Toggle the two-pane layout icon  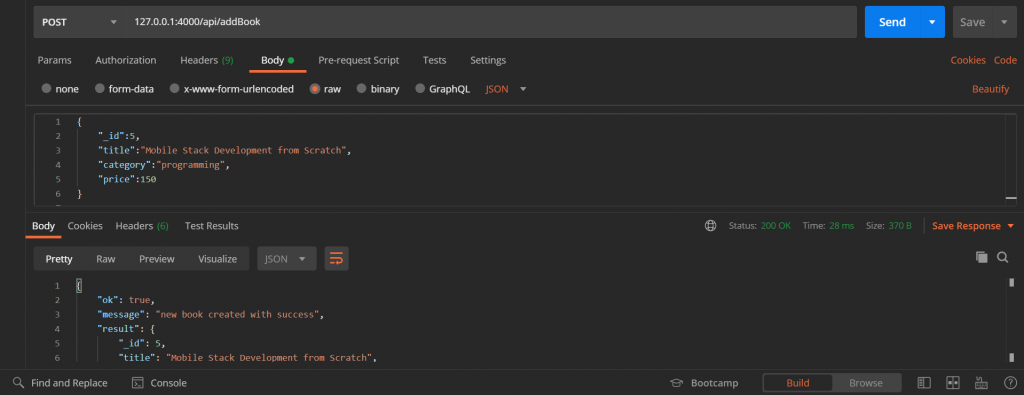(952, 383)
